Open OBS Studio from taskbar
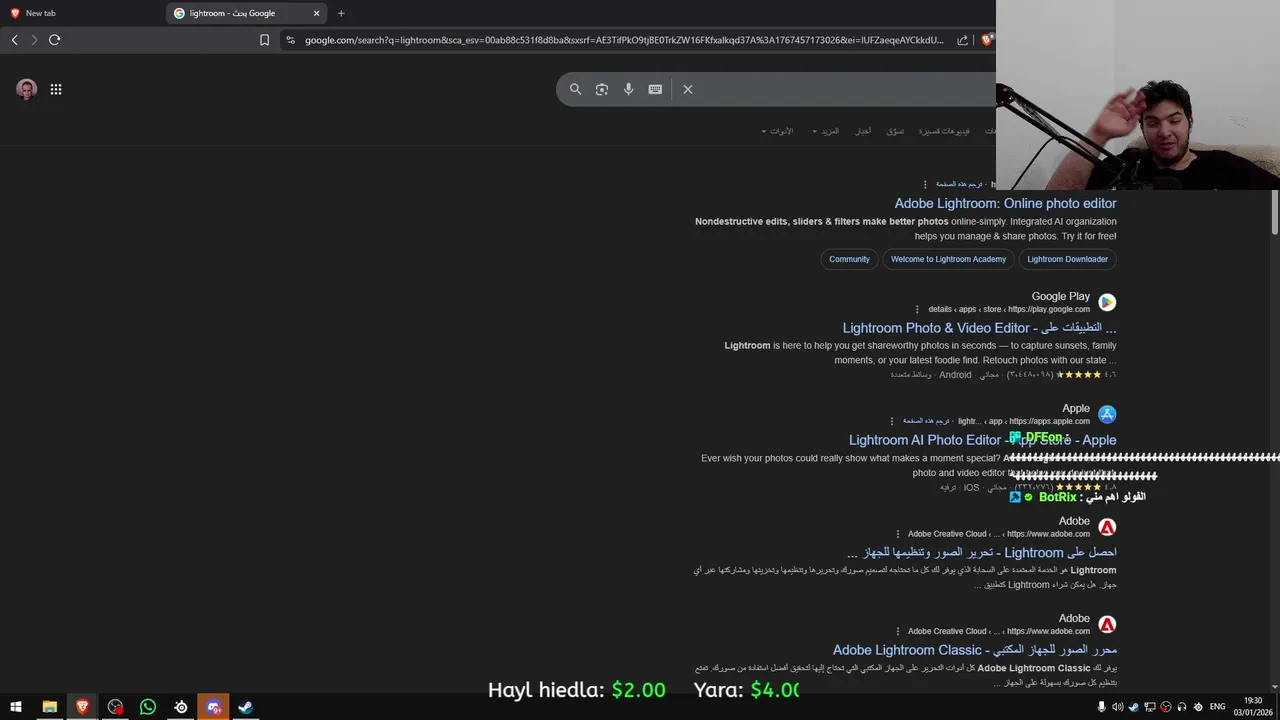 [x=115, y=707]
